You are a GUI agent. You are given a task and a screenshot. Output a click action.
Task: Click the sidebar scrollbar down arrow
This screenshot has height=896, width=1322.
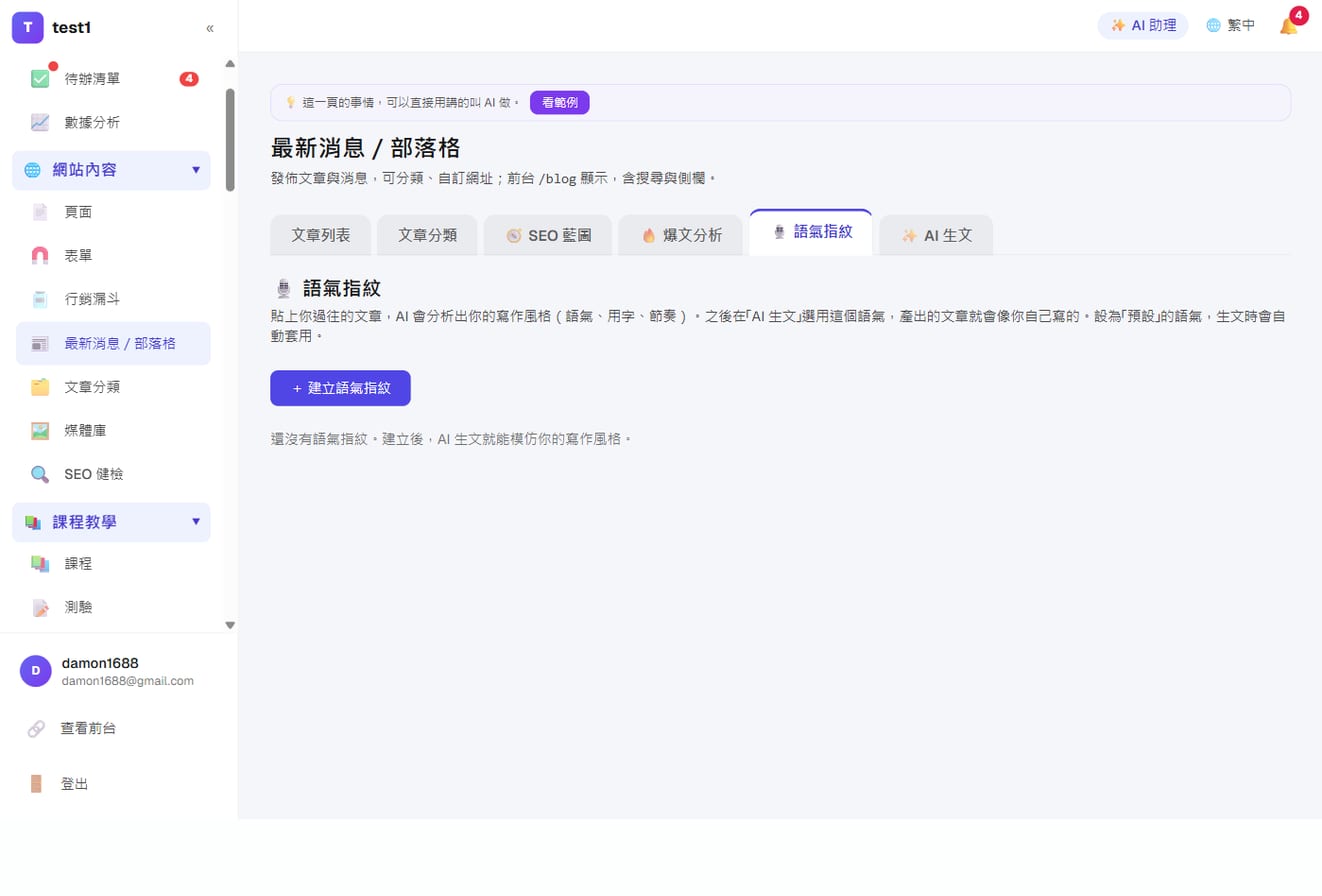pos(230,625)
